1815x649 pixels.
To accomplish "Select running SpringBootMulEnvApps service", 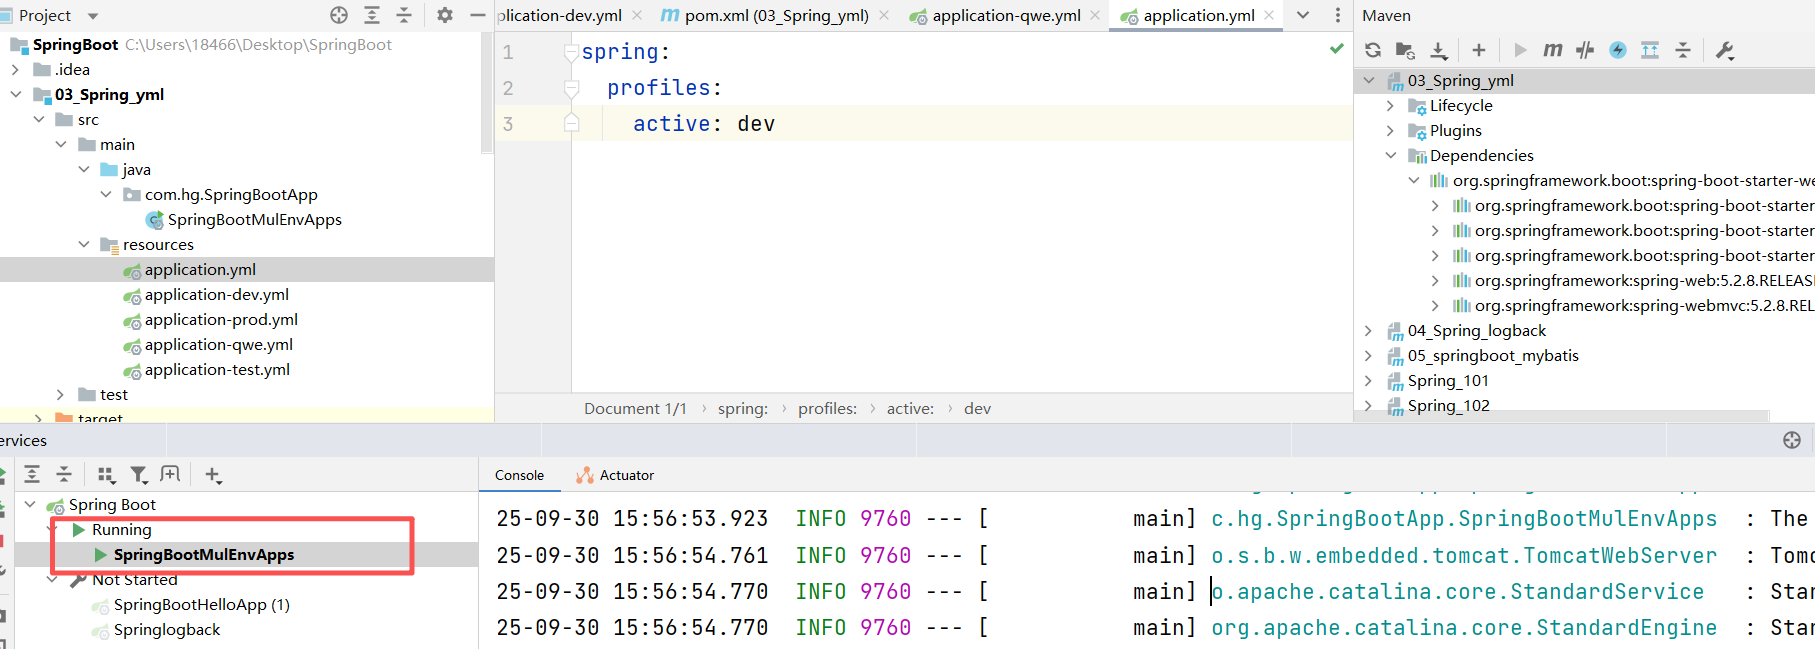I will tap(203, 554).
